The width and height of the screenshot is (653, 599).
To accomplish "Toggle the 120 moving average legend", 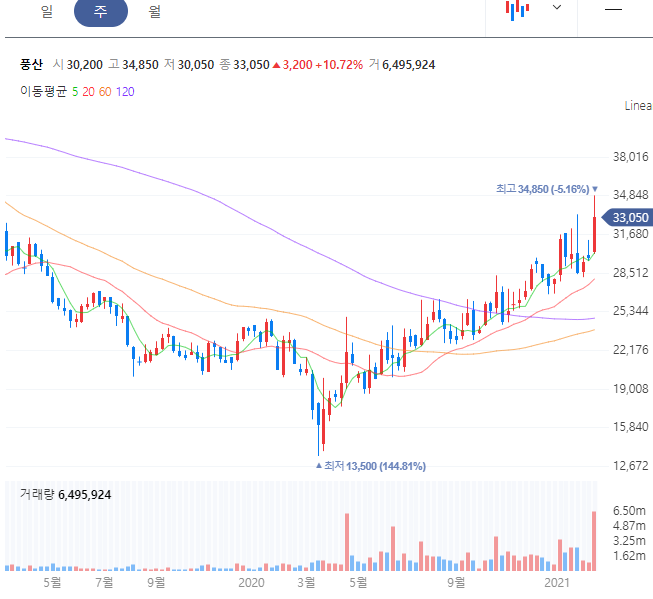I will point(125,92).
